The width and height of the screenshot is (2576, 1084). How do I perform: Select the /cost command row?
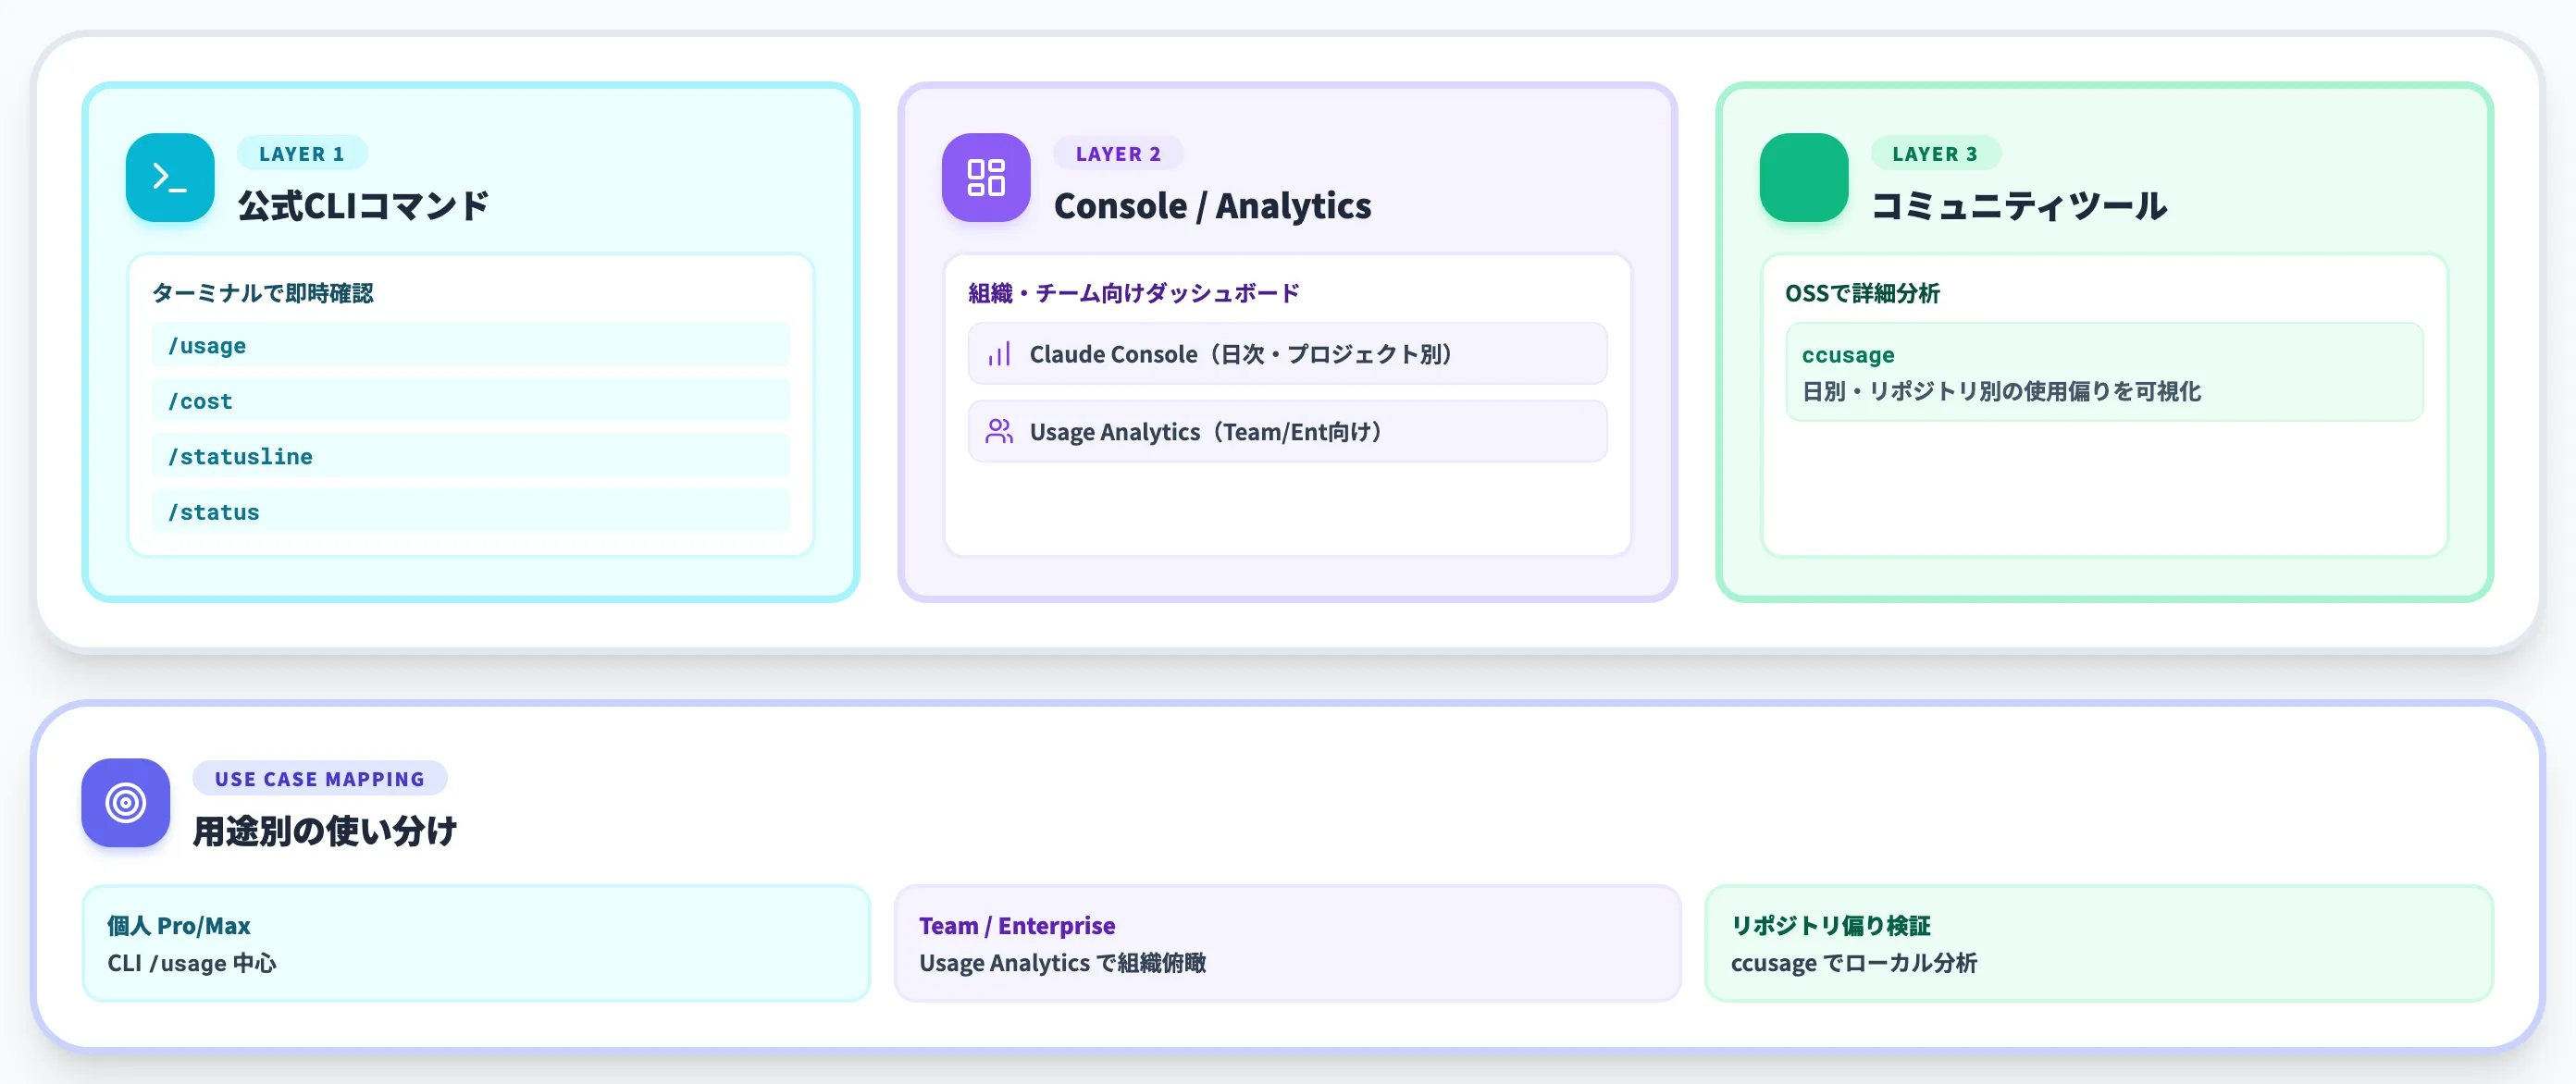coord(470,400)
